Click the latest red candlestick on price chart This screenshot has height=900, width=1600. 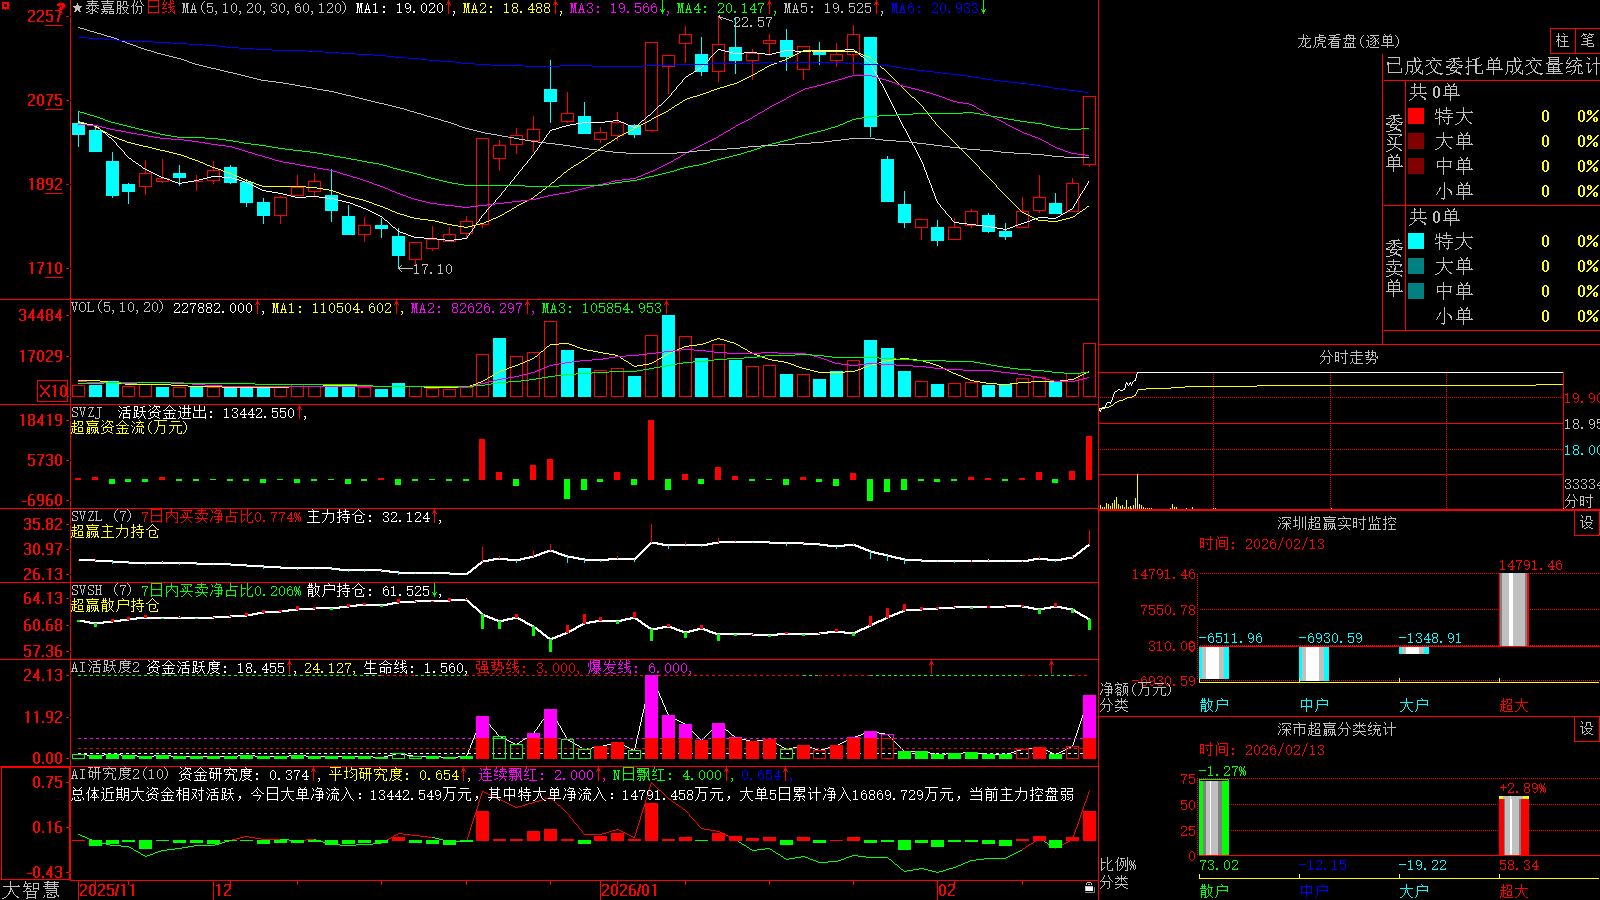tap(1089, 130)
